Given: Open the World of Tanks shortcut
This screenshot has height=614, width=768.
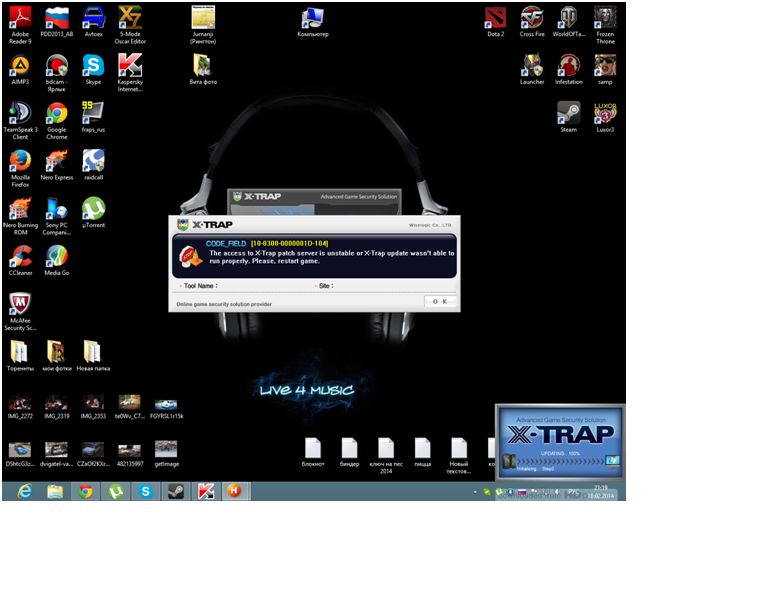Looking at the screenshot, I should (x=568, y=18).
